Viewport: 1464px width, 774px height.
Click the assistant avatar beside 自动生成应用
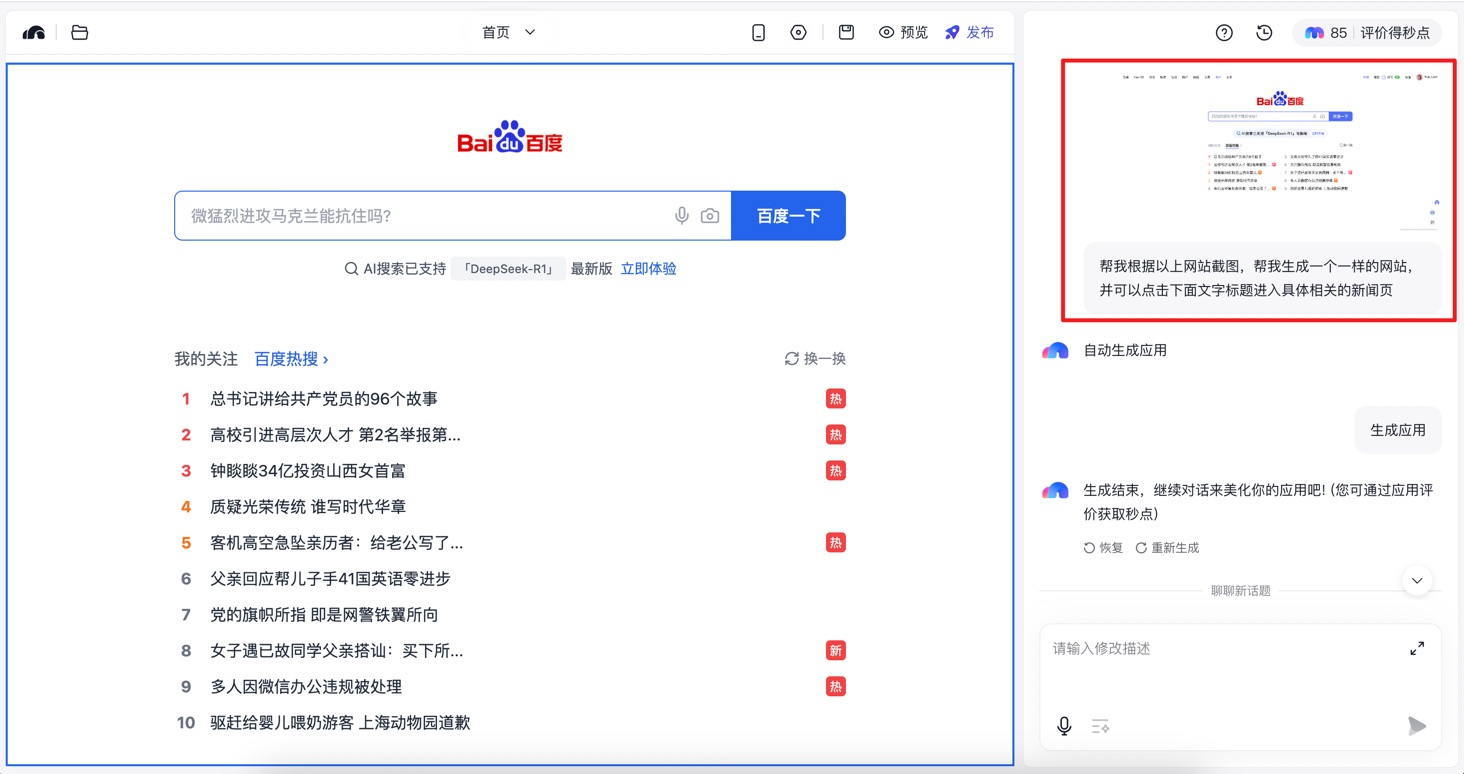point(1055,351)
